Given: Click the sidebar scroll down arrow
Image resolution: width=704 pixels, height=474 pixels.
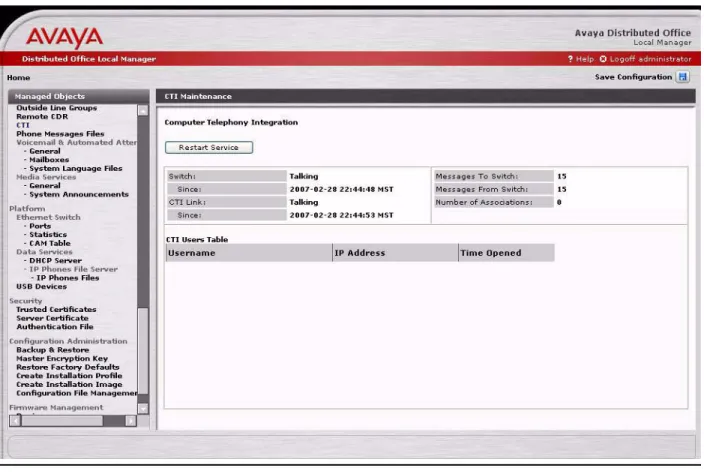Looking at the screenshot, I should [x=143, y=408].
